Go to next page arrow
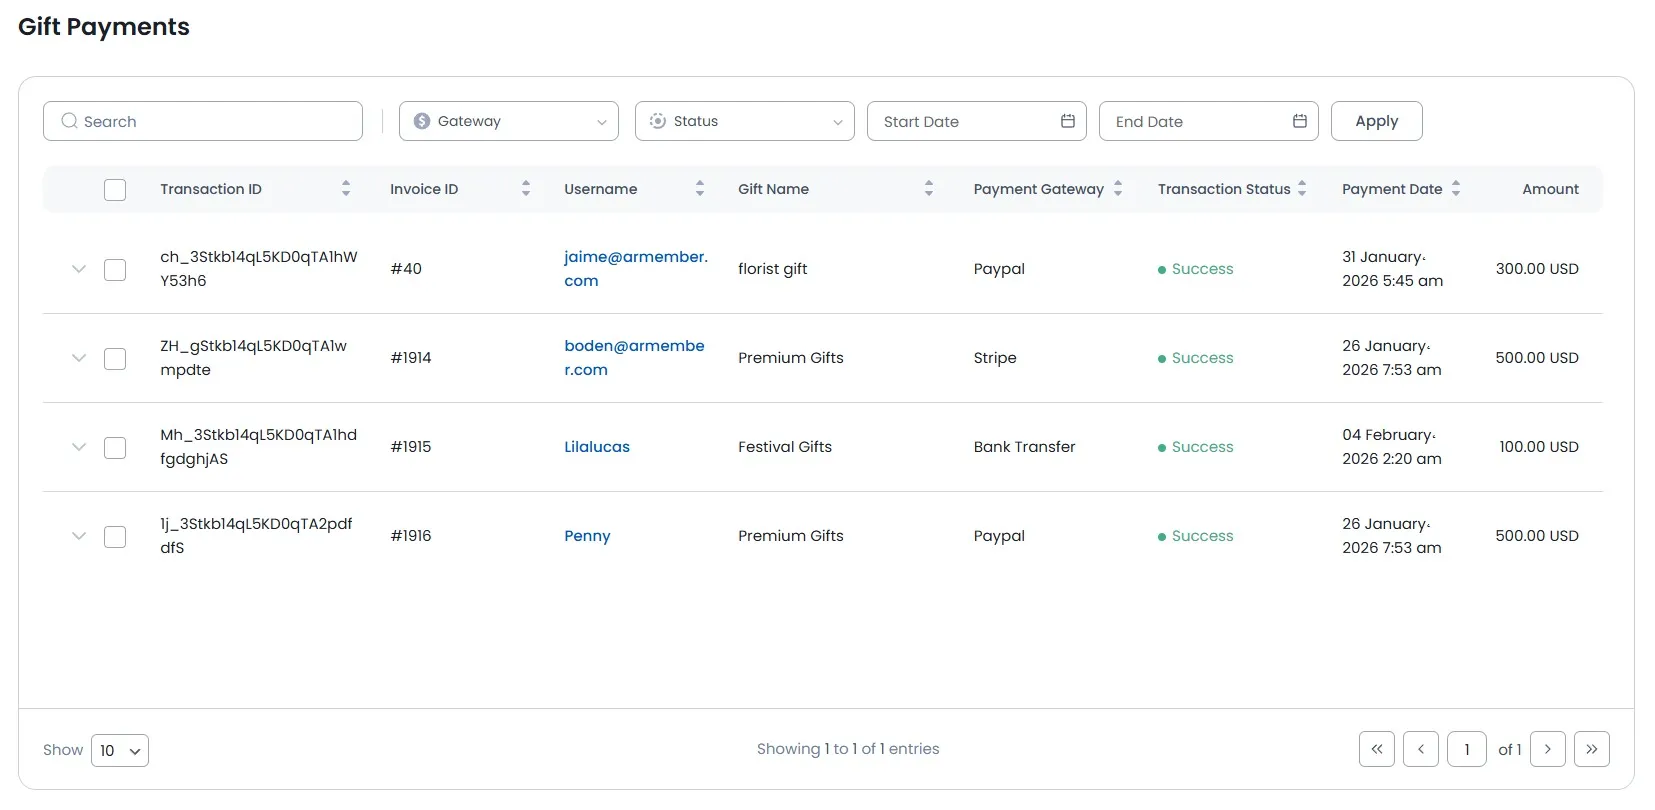1655x810 pixels. click(x=1547, y=749)
